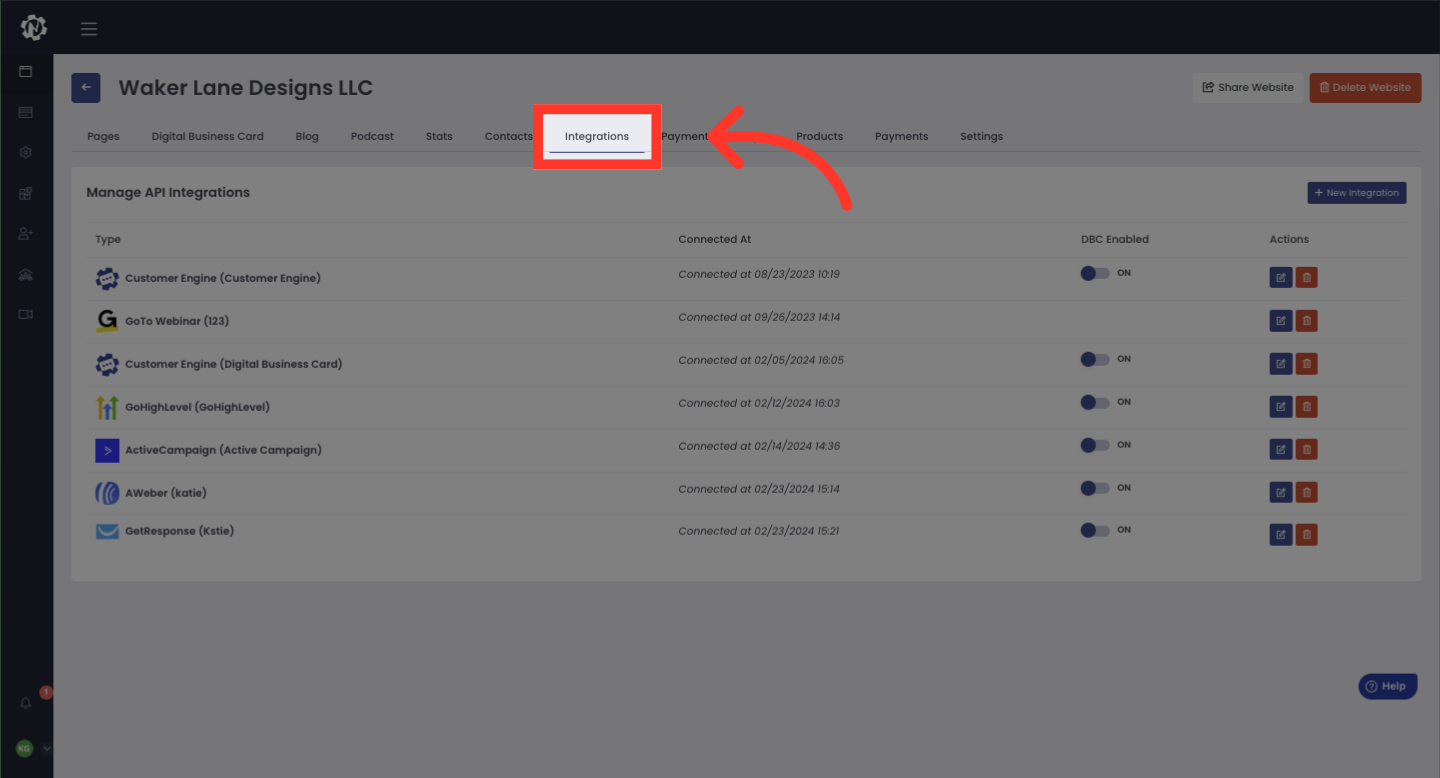Switch to the Pages tab
The height and width of the screenshot is (778, 1440).
click(103, 136)
